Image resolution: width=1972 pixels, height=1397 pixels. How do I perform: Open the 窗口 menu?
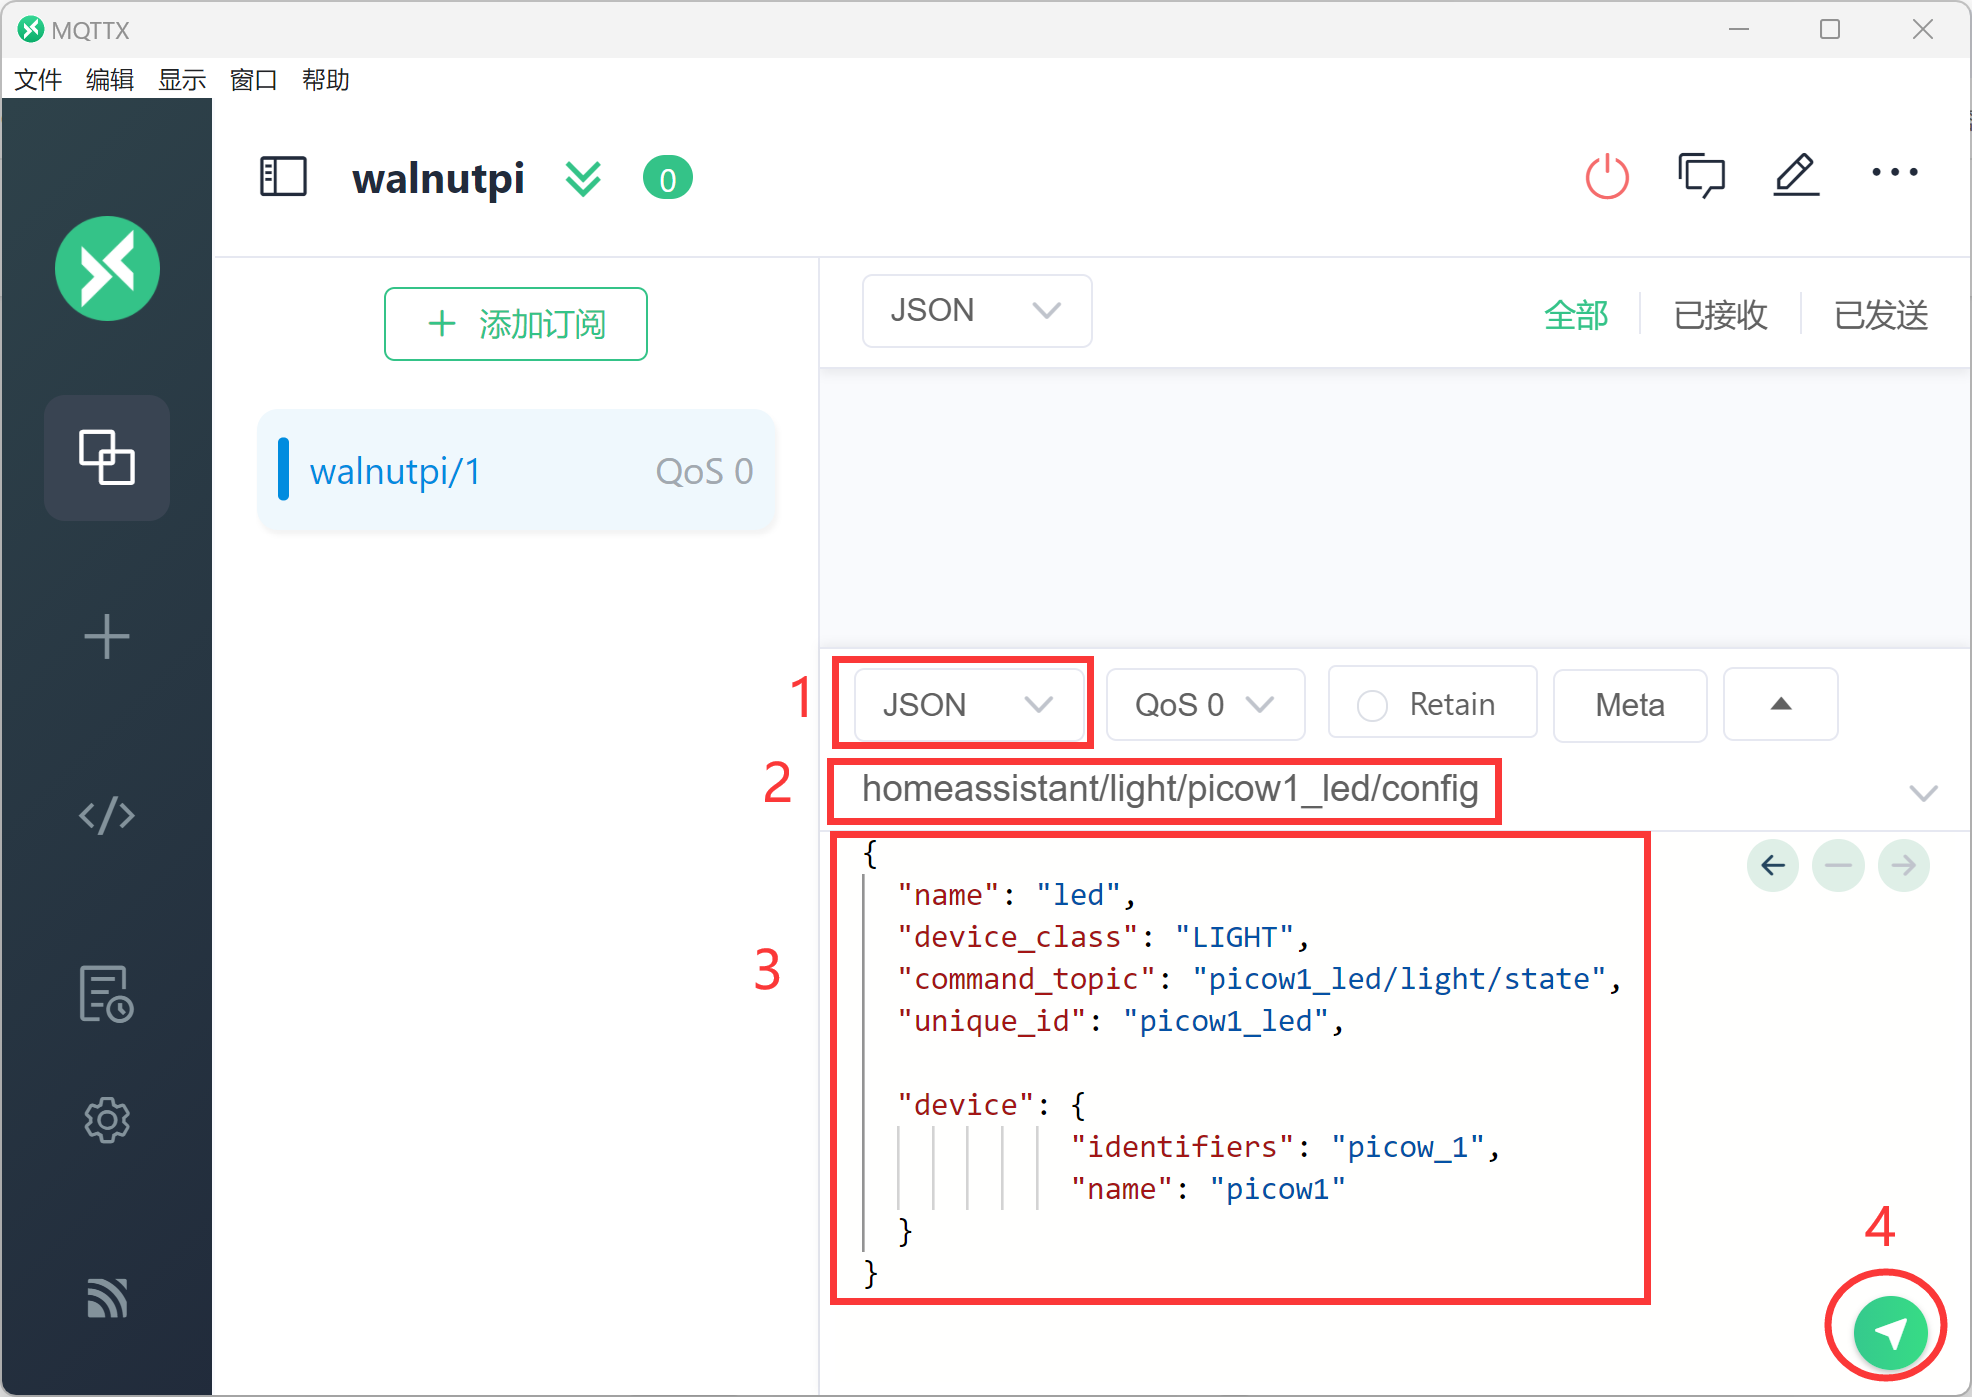click(254, 80)
